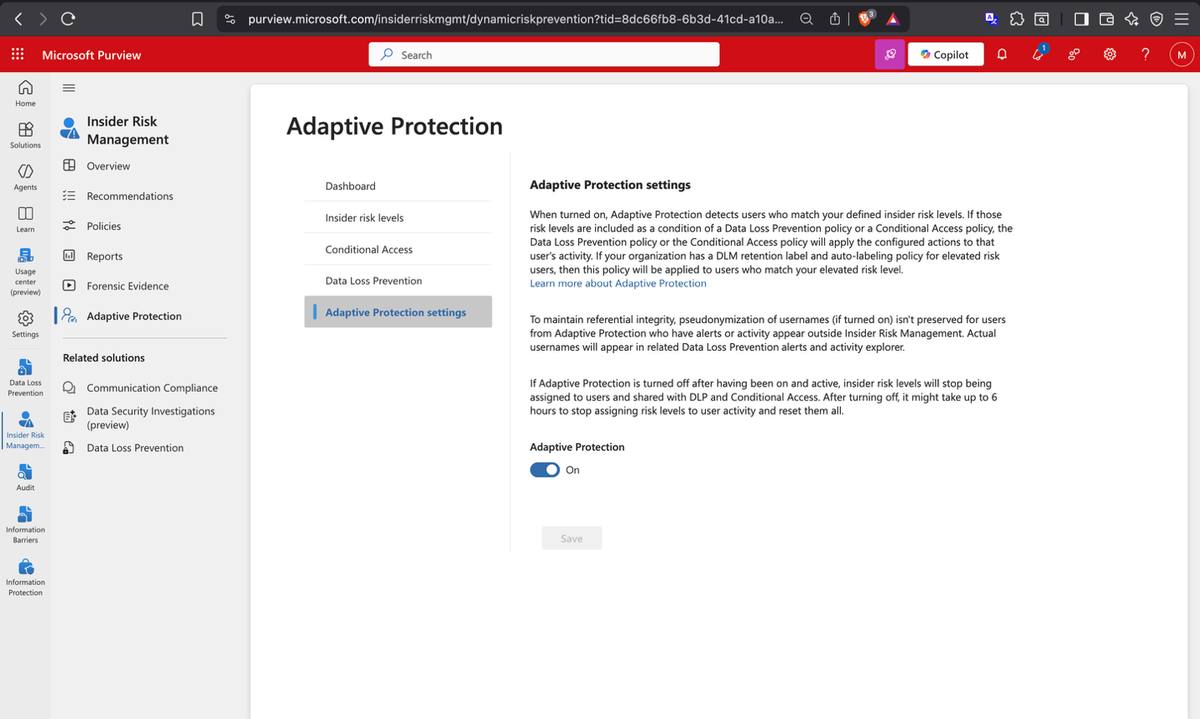The height and width of the screenshot is (719, 1200).
Task: Open the Dashboard tab
Action: 398,186
